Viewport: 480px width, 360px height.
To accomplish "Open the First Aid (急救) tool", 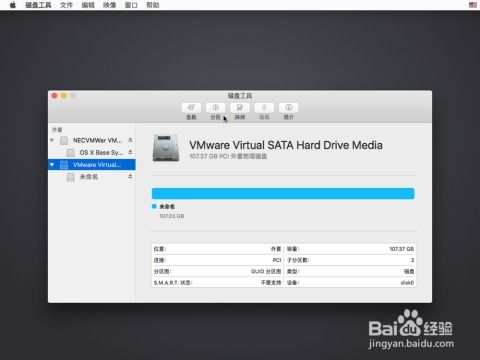I will [191, 108].
